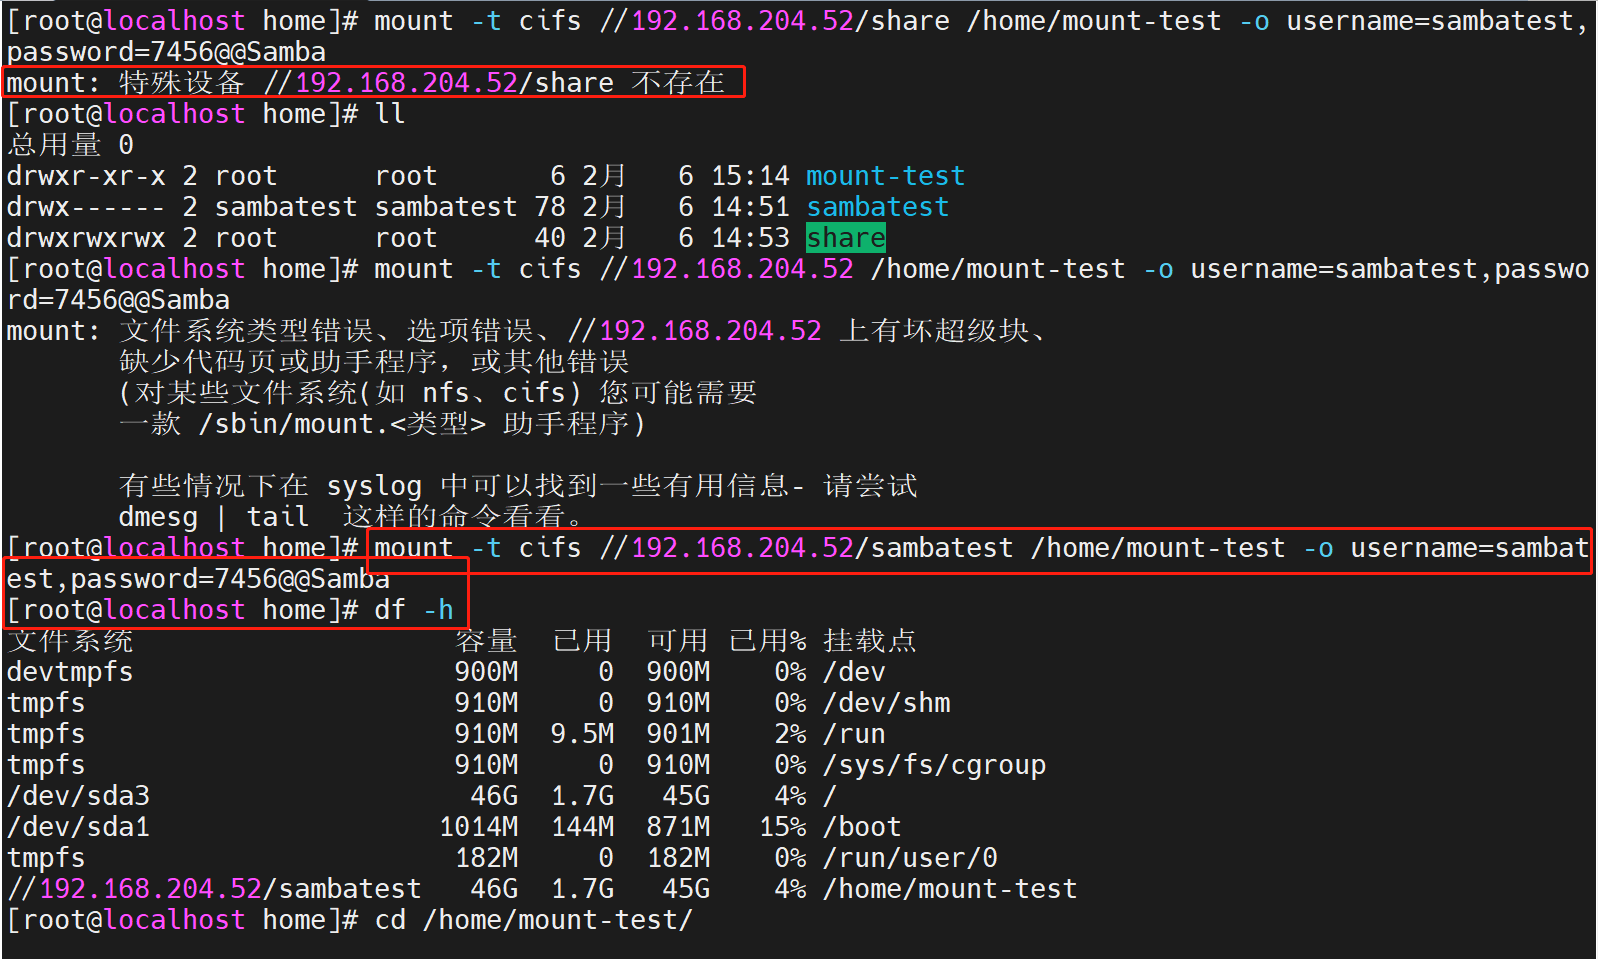
Task: Click the 'dmesg | tail' suggestion text
Action: [214, 517]
